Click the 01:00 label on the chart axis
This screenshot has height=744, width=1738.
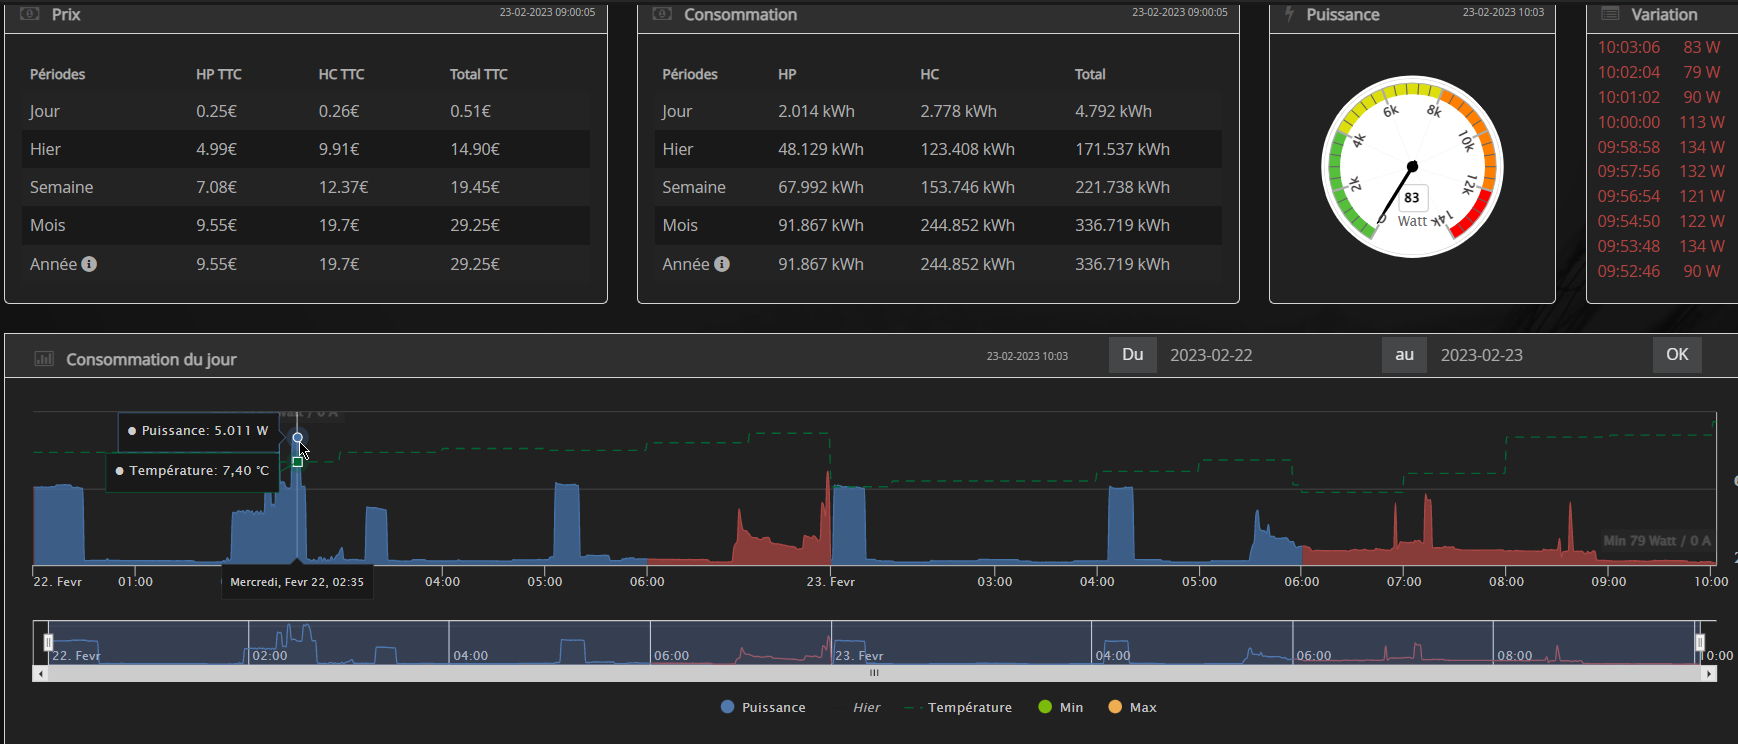click(135, 581)
